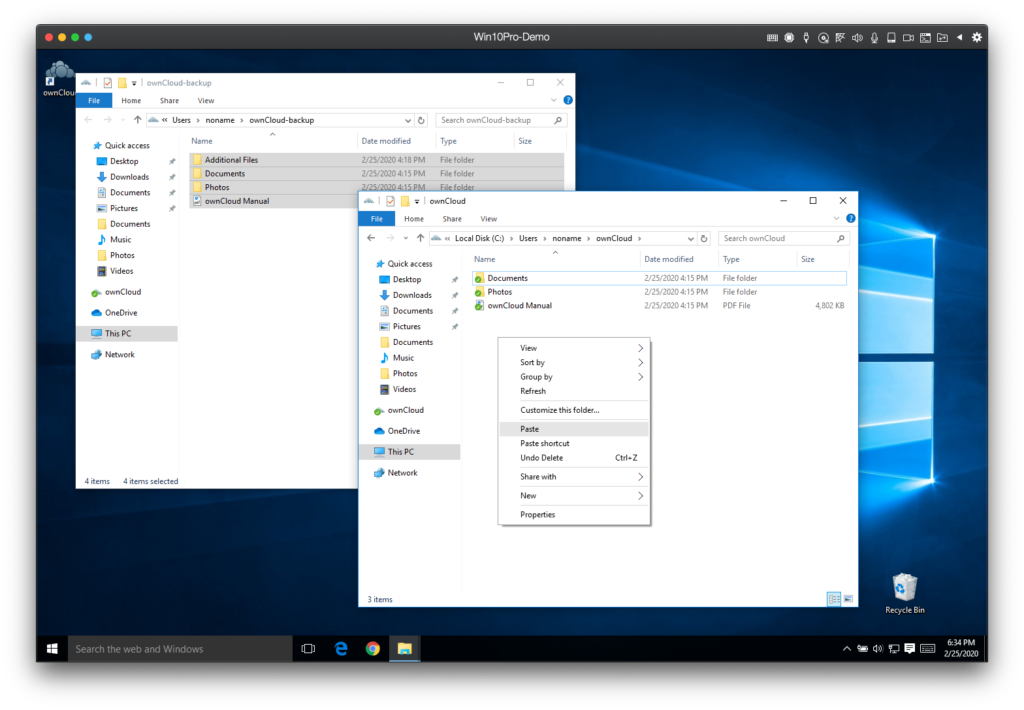Open Properties from the context menu
This screenshot has width=1024, height=710.
point(574,515)
